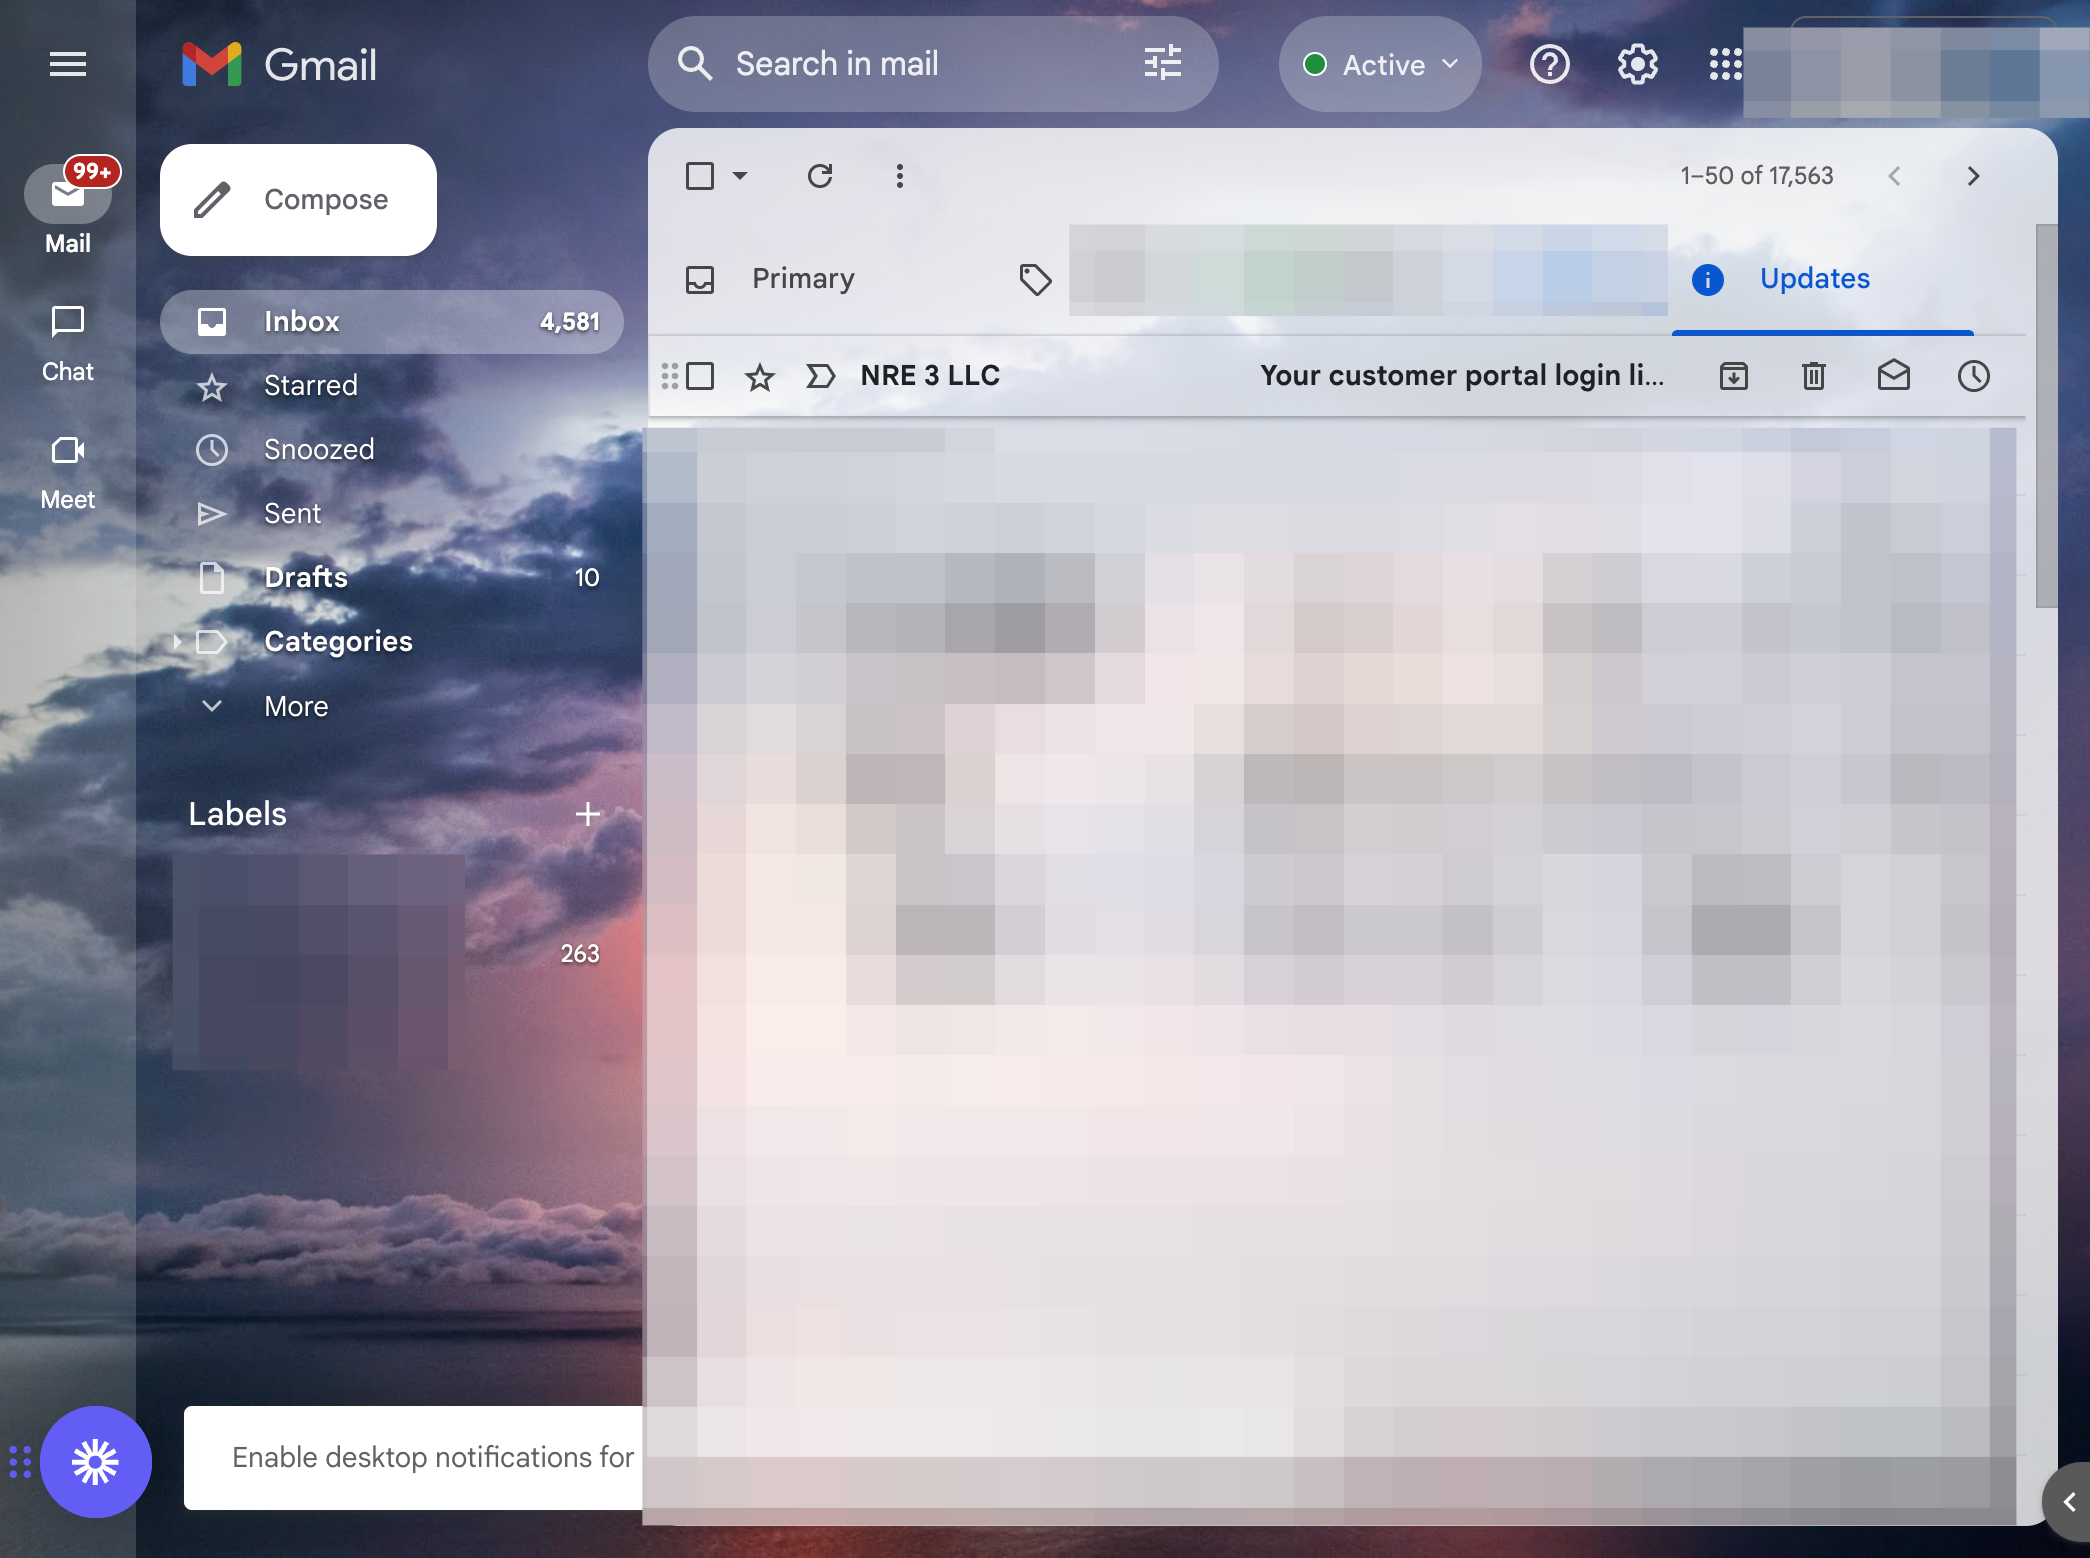Click the Enable desktop notifications banner
This screenshot has width=2090, height=1558.
414,1458
